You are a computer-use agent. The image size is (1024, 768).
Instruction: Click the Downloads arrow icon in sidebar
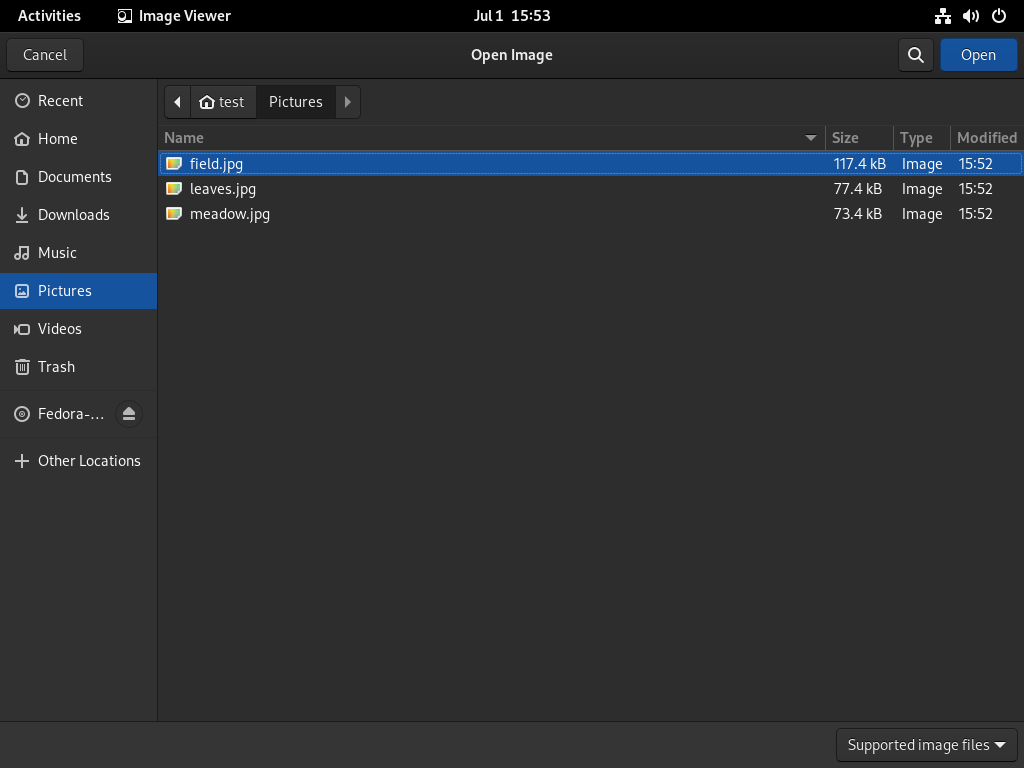pos(22,215)
